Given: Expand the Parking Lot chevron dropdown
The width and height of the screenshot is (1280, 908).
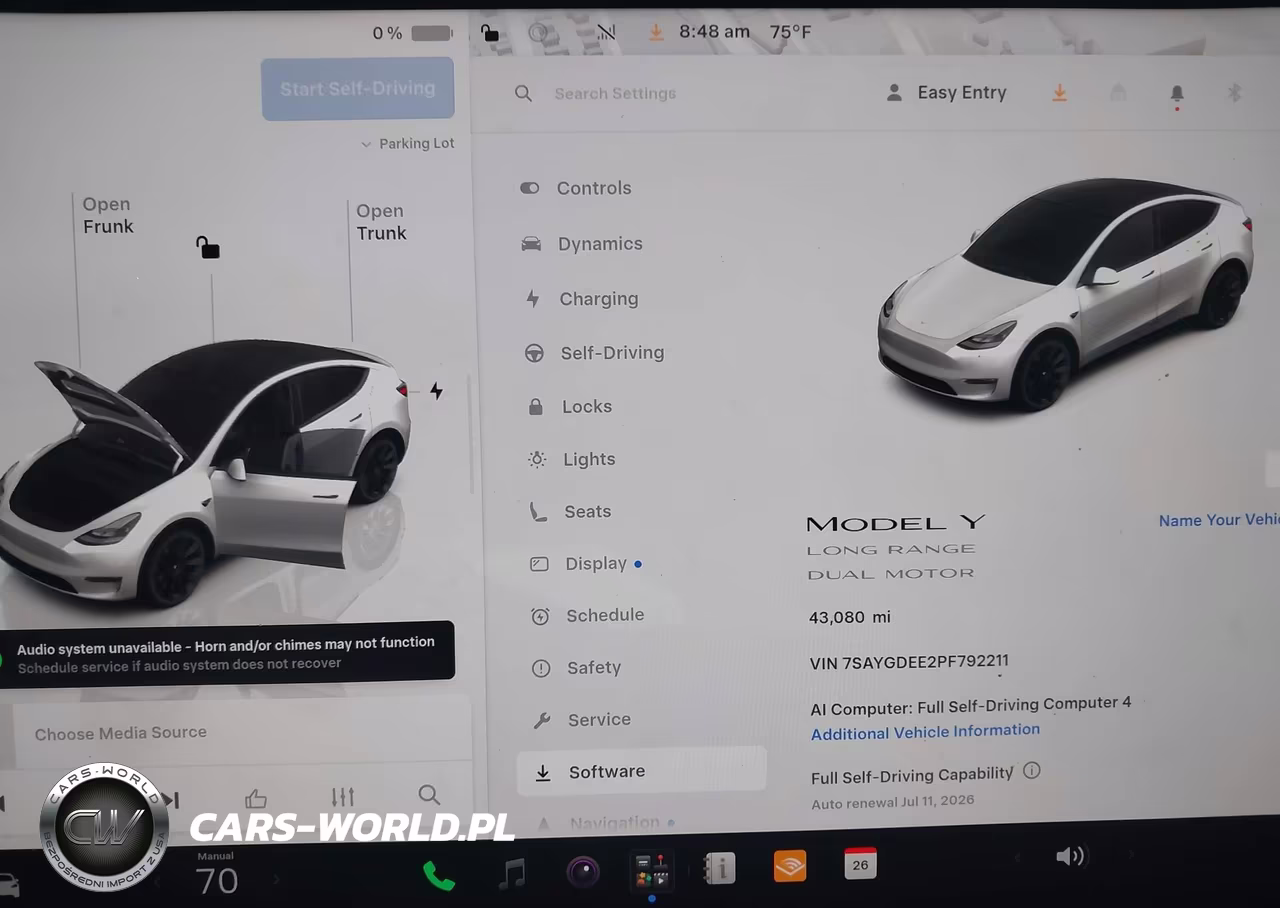Looking at the screenshot, I should click(x=366, y=144).
